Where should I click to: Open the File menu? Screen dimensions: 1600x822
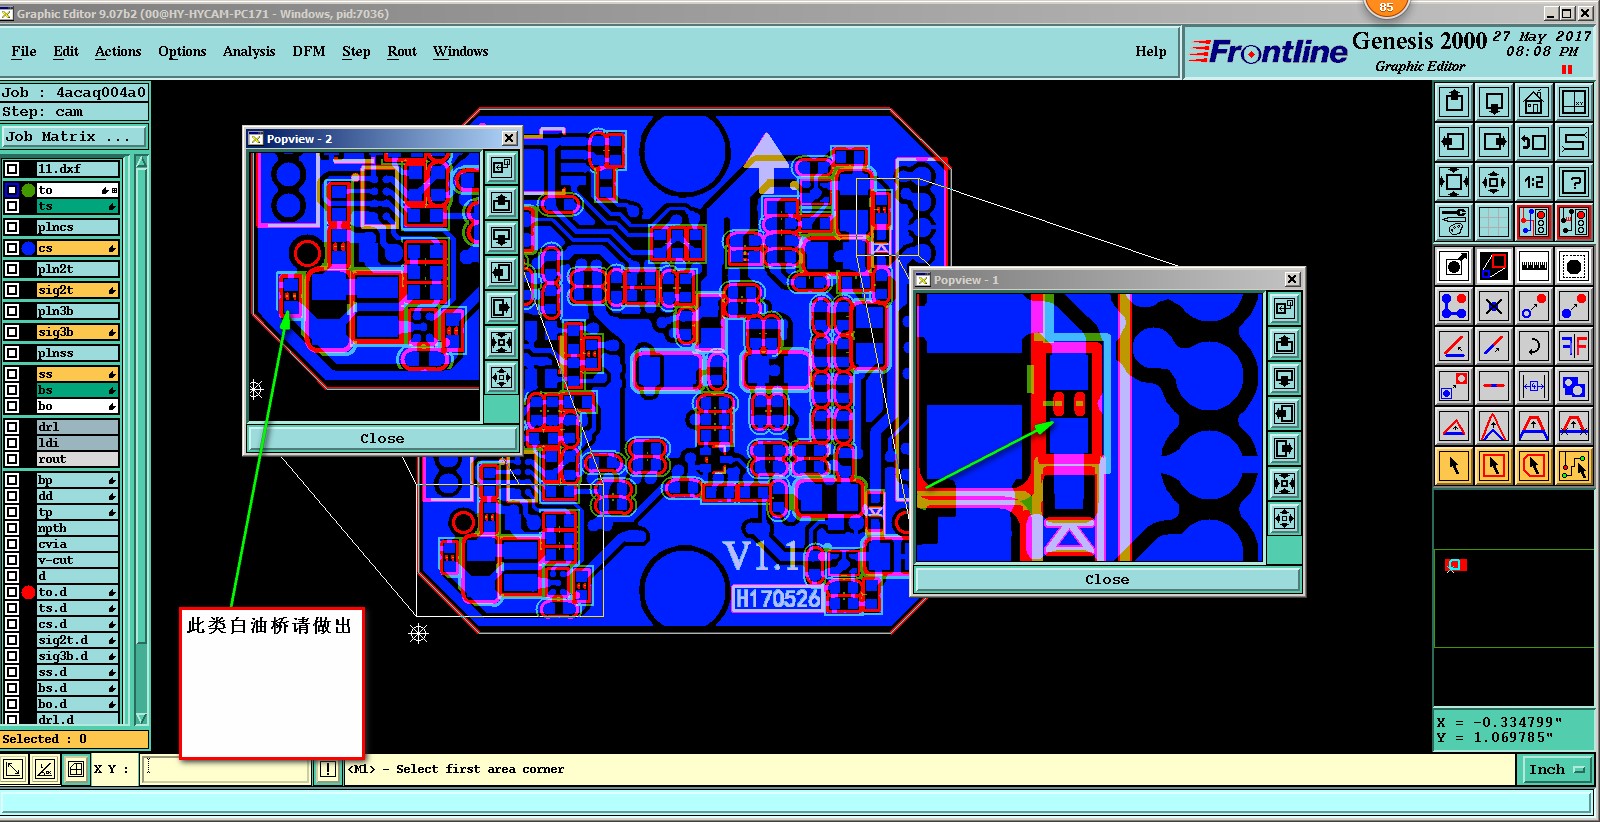click(24, 52)
